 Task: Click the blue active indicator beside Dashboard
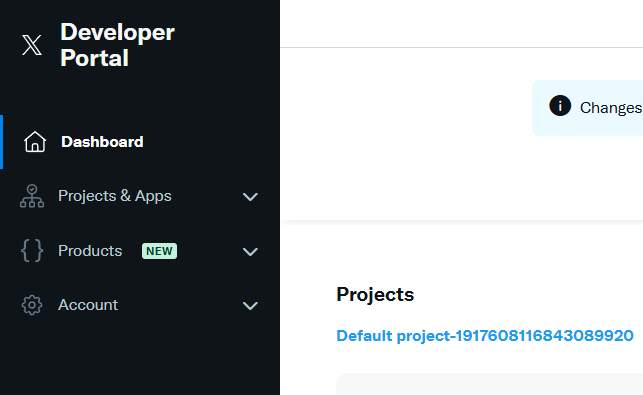2,142
